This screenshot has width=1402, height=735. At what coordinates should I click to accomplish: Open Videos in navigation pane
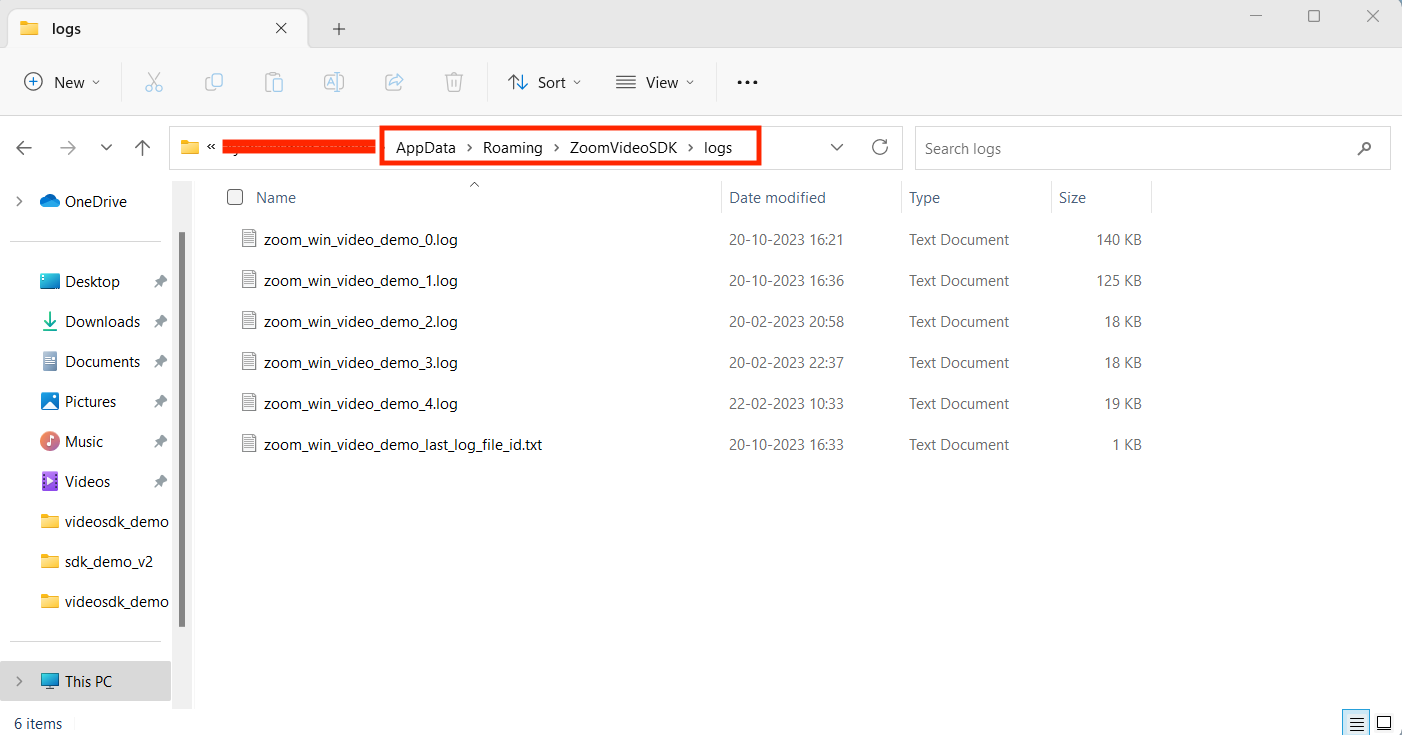(x=87, y=482)
